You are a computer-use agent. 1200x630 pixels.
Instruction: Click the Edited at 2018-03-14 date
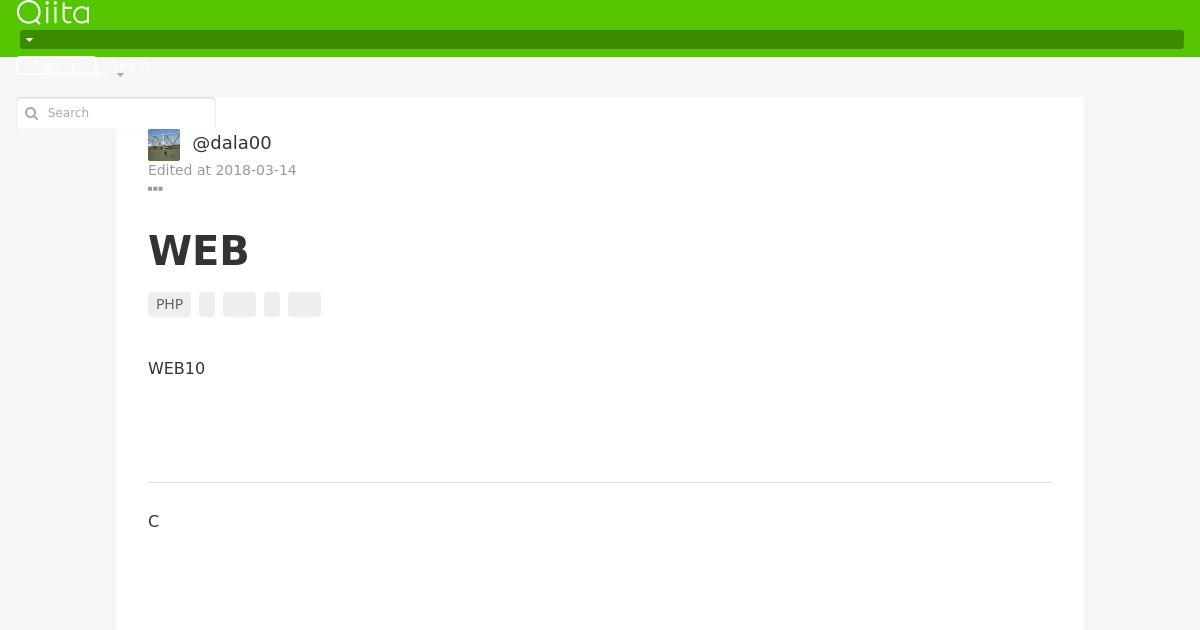[222, 170]
